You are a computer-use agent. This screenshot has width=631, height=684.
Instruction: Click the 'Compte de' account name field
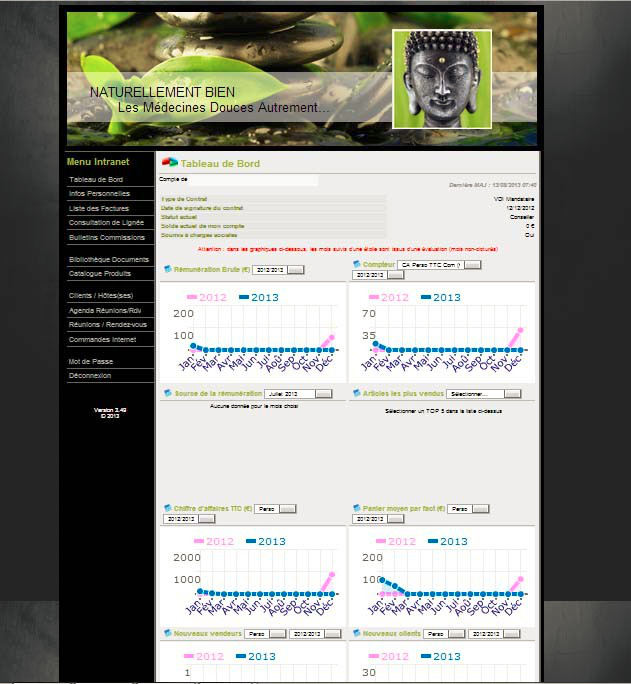(x=253, y=180)
